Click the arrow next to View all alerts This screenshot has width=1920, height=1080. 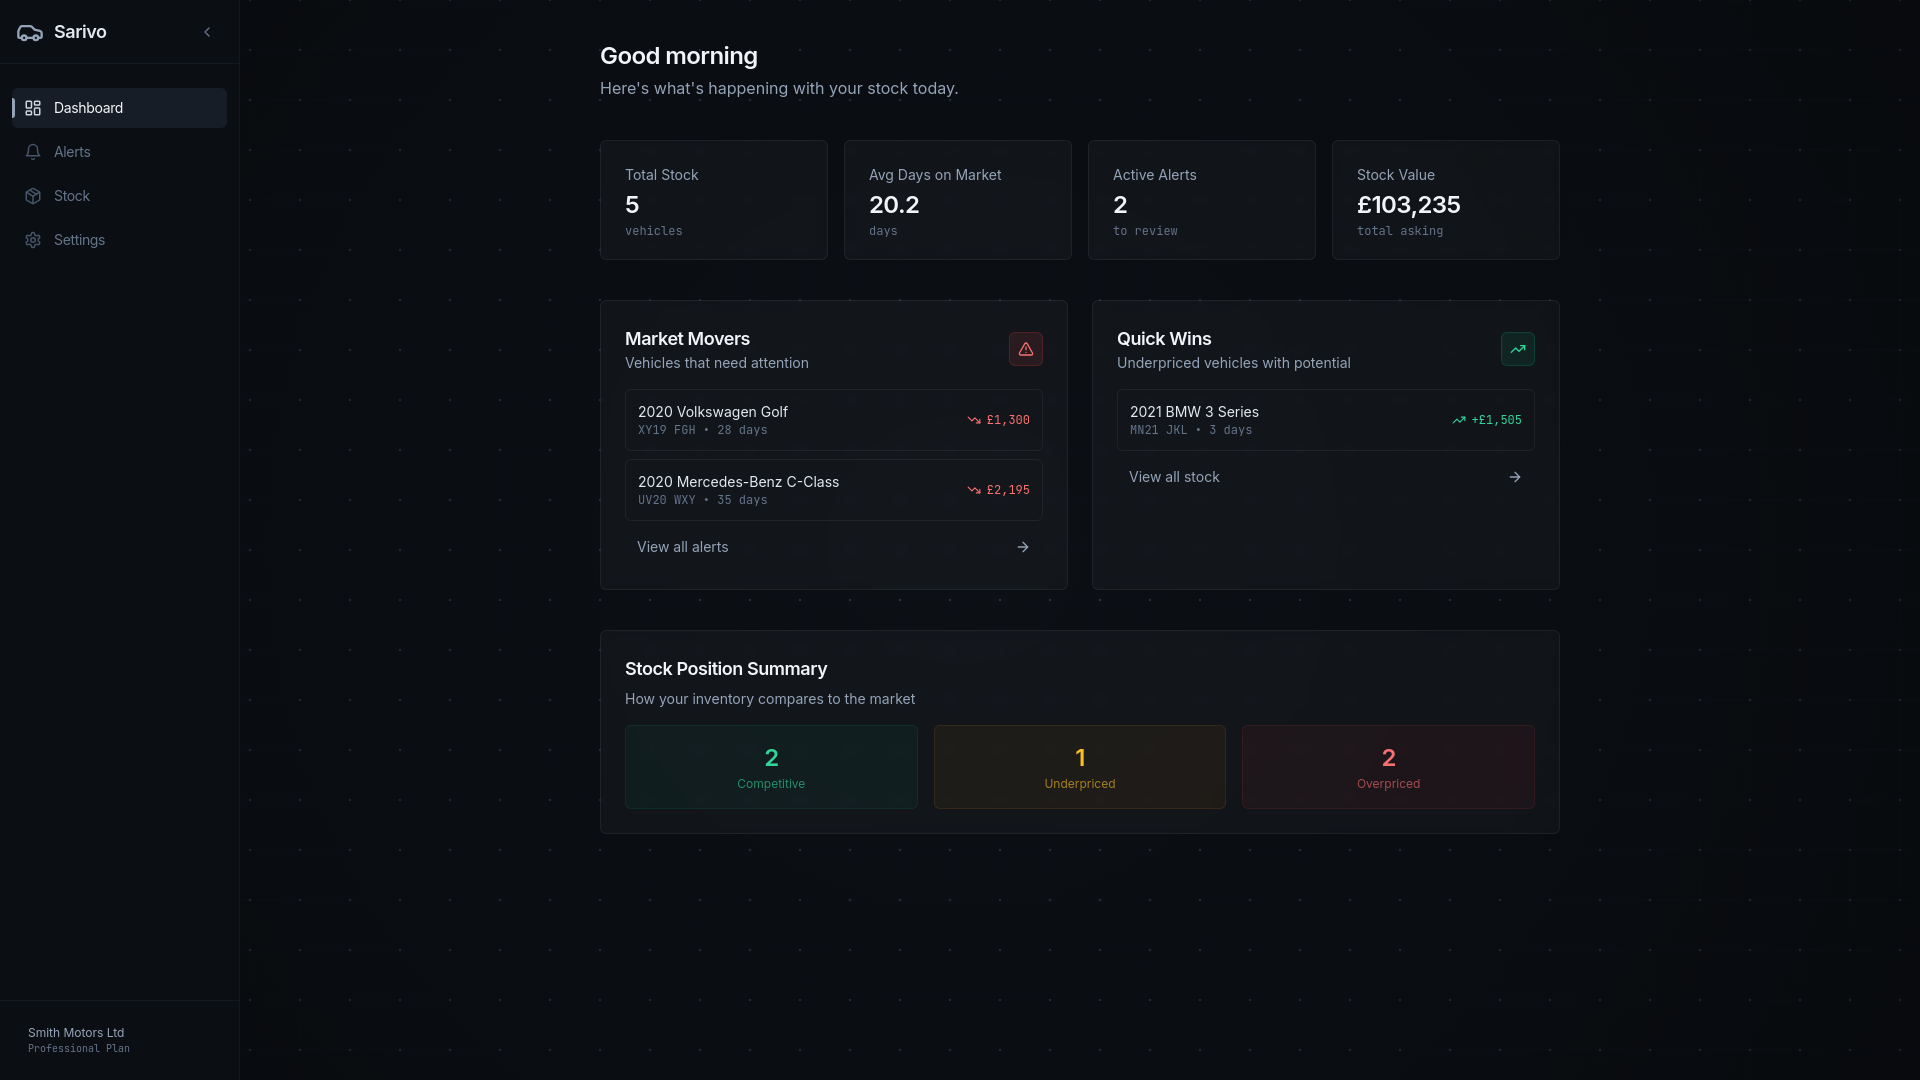click(x=1022, y=547)
